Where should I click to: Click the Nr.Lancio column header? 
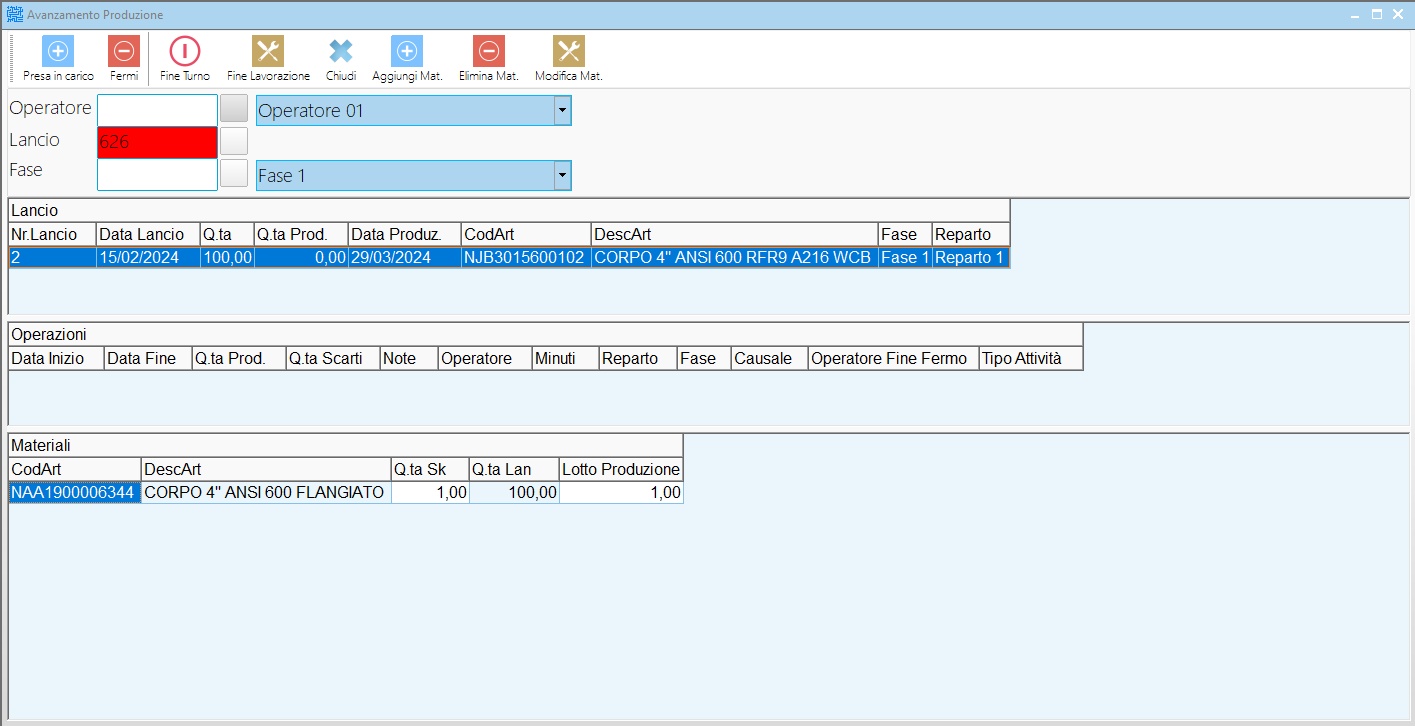52,234
